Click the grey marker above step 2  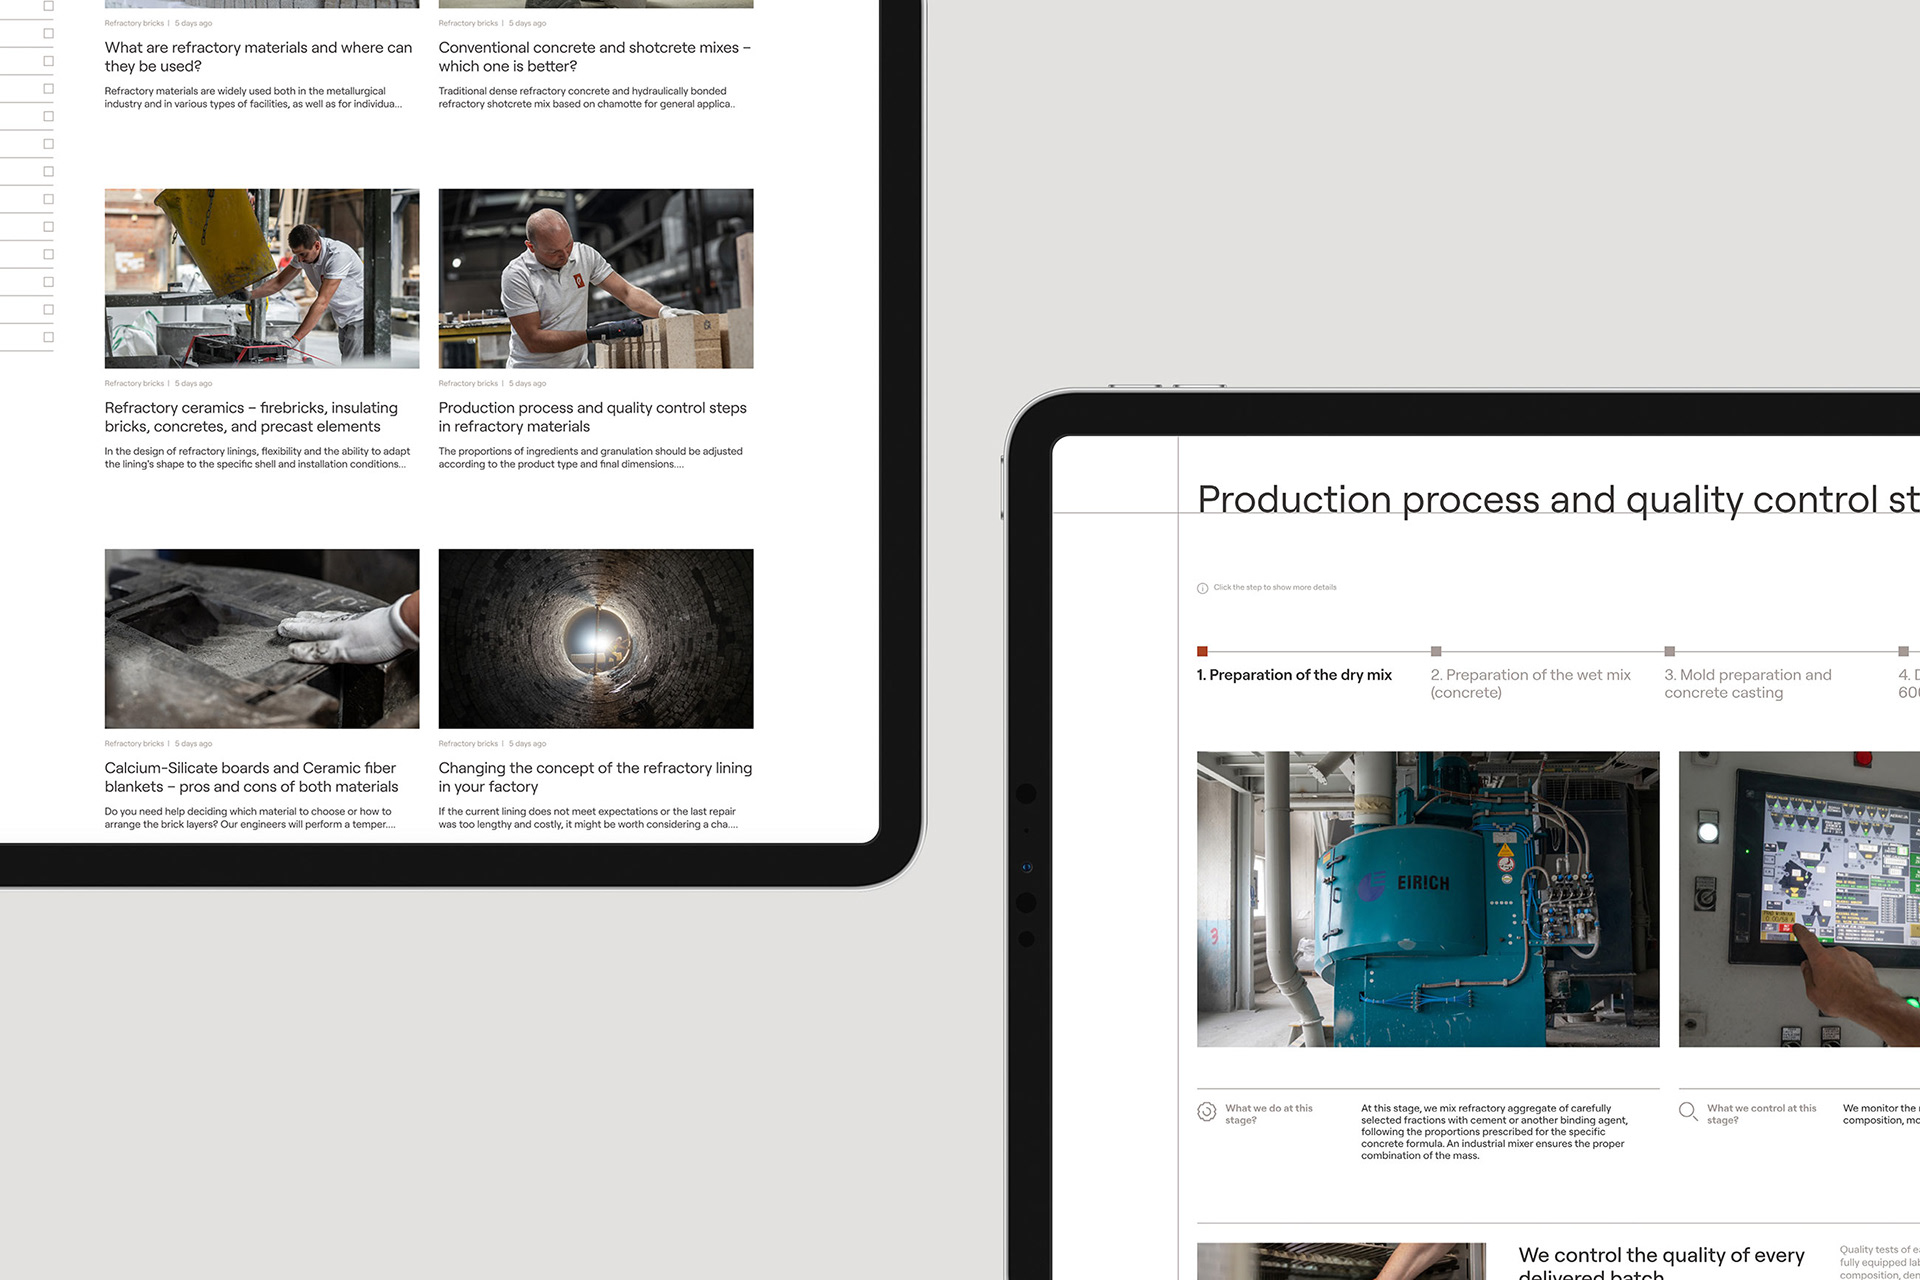click(x=1436, y=651)
